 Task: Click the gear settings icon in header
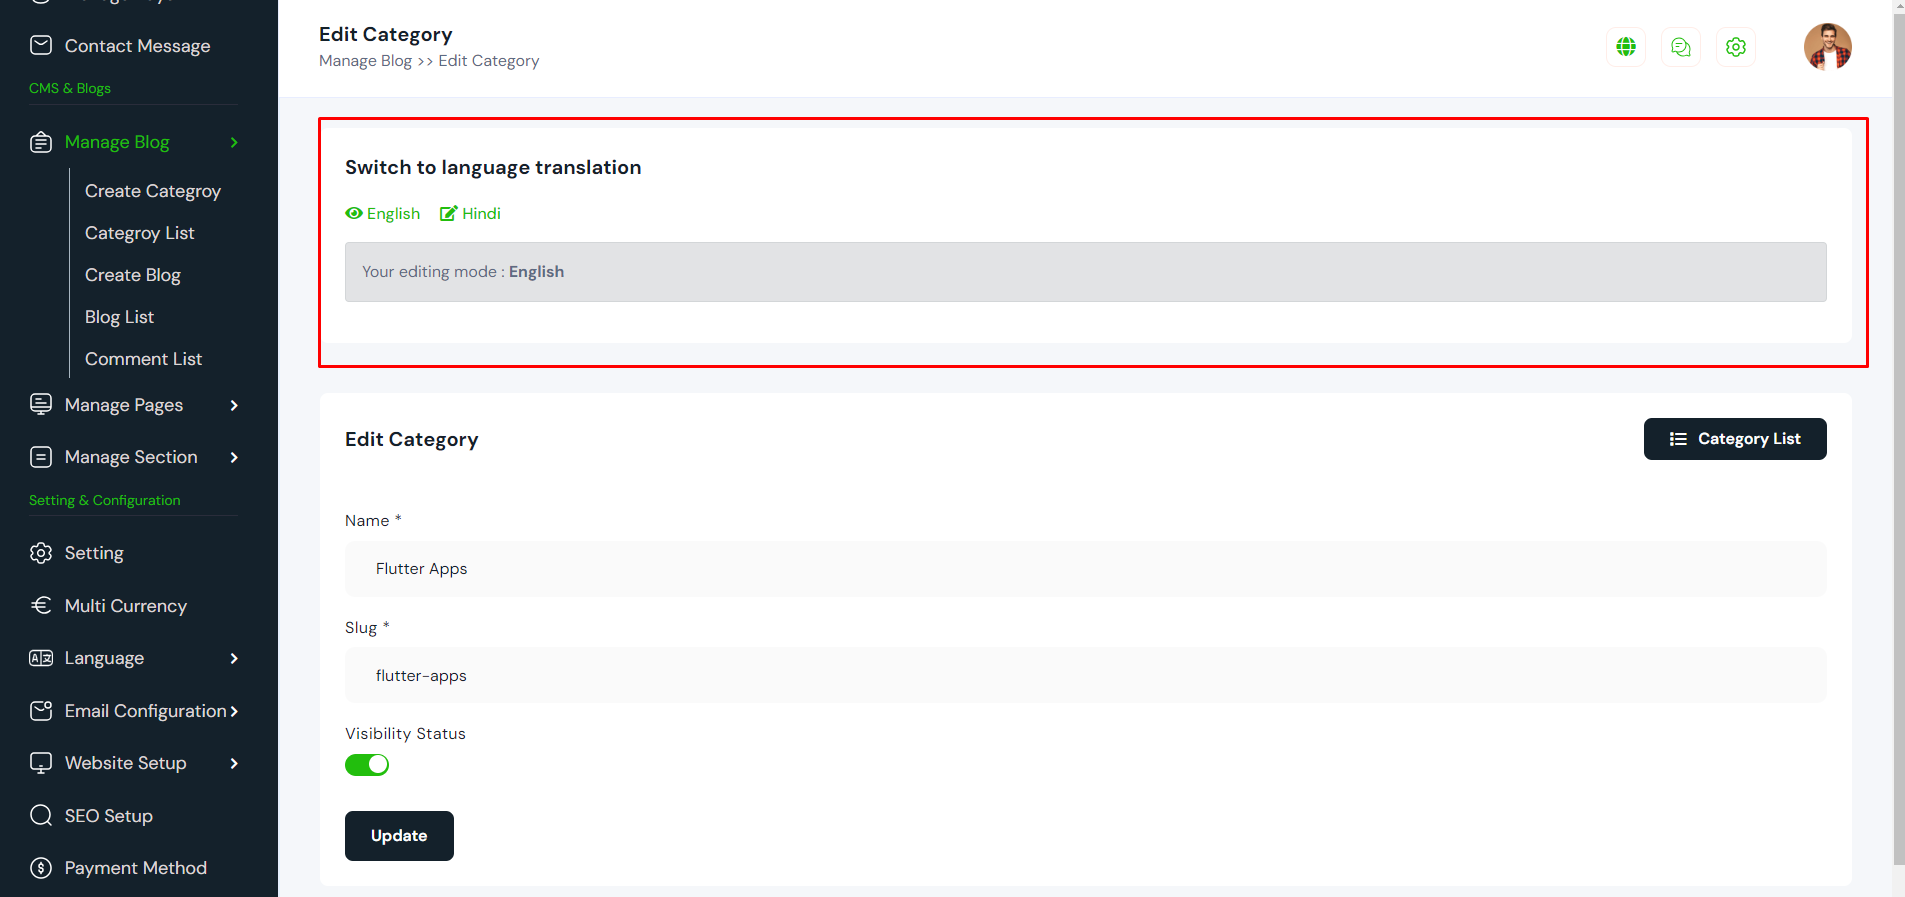pyautogui.click(x=1736, y=47)
